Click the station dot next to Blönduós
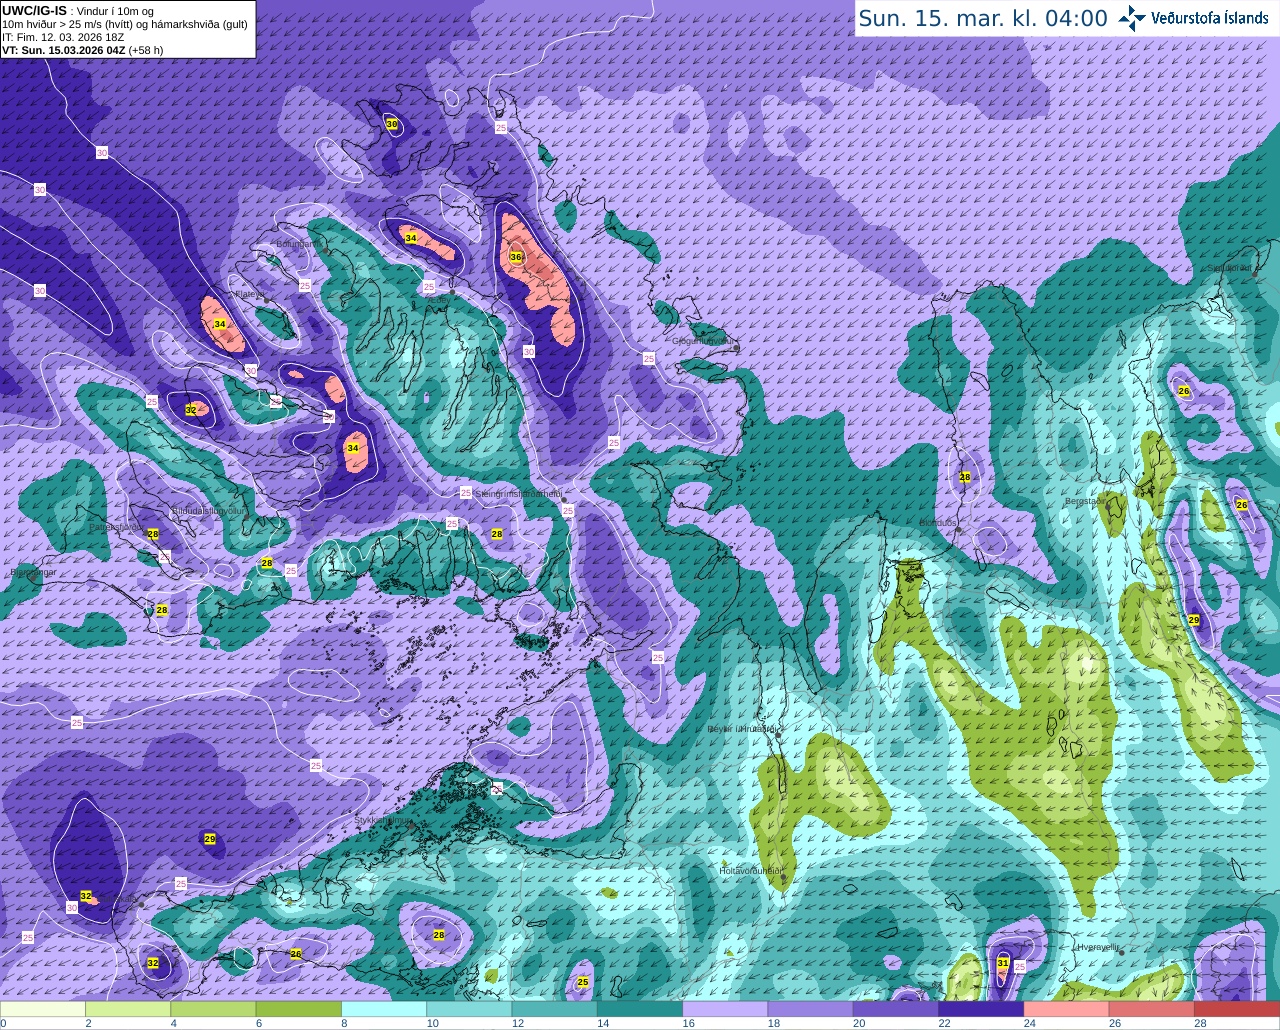1280x1030 pixels. [x=958, y=531]
